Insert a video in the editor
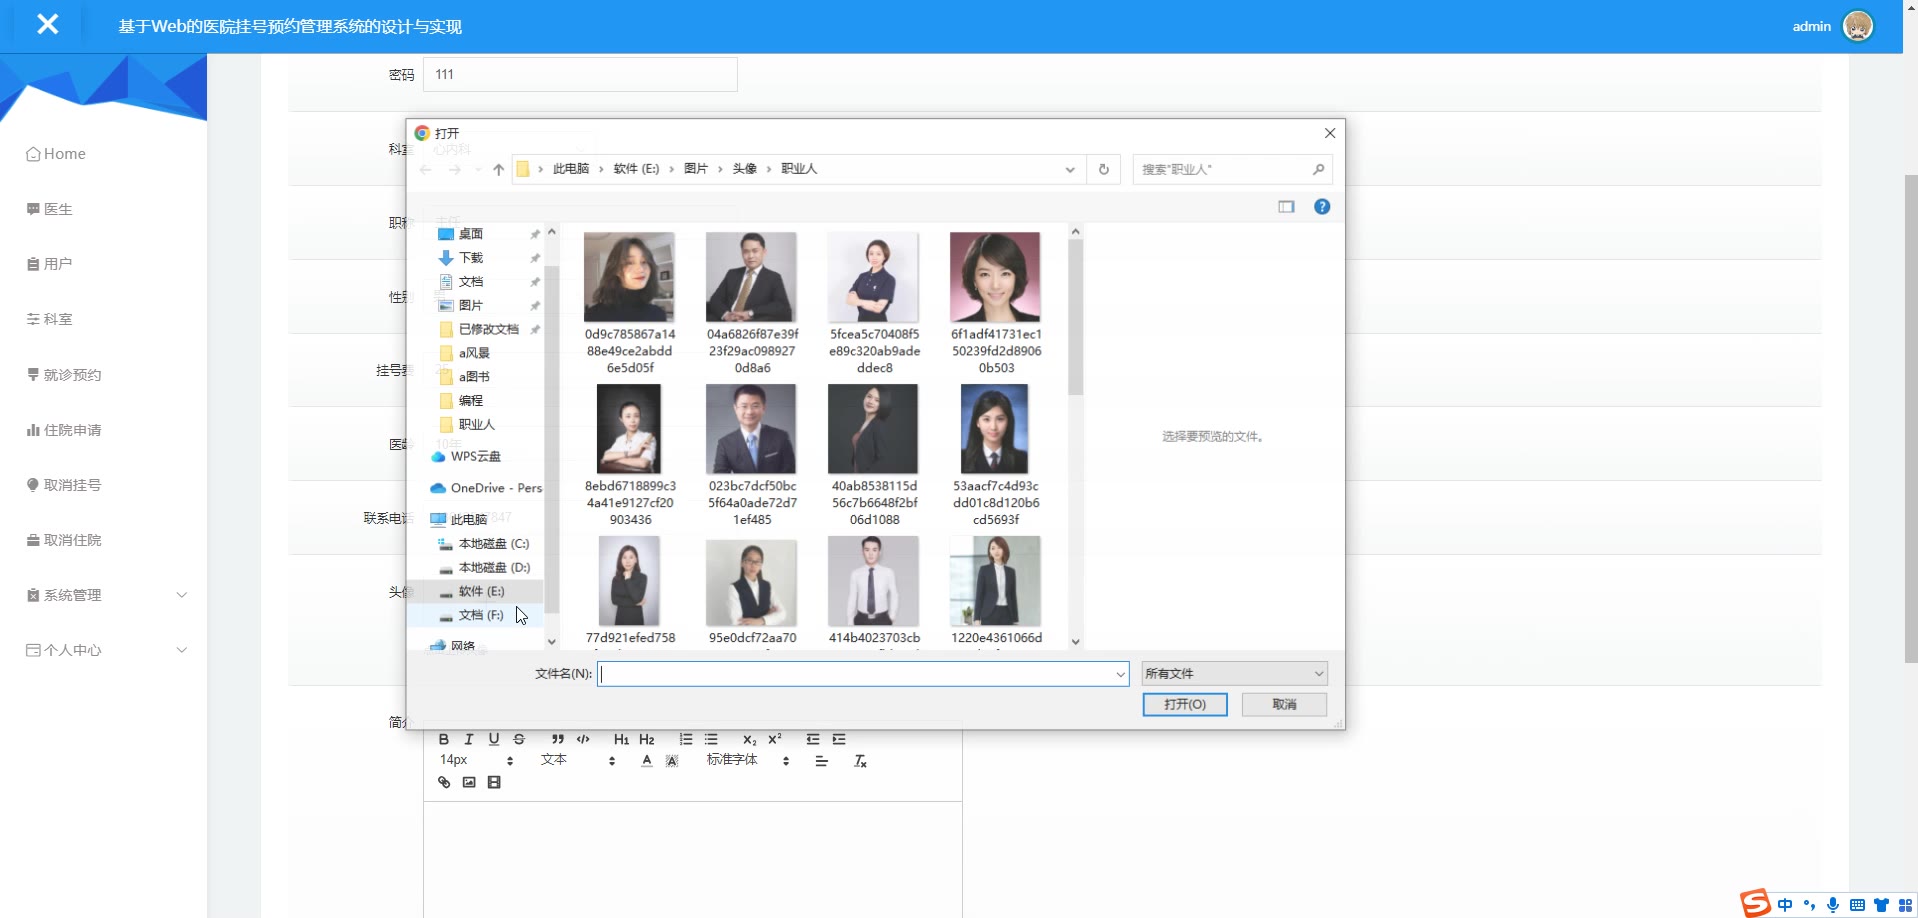This screenshot has height=918, width=1918. coord(494,782)
